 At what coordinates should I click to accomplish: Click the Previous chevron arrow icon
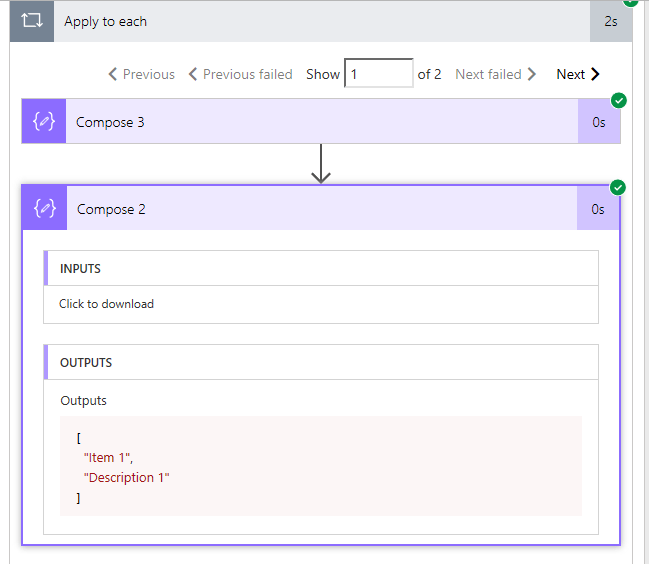pos(113,74)
